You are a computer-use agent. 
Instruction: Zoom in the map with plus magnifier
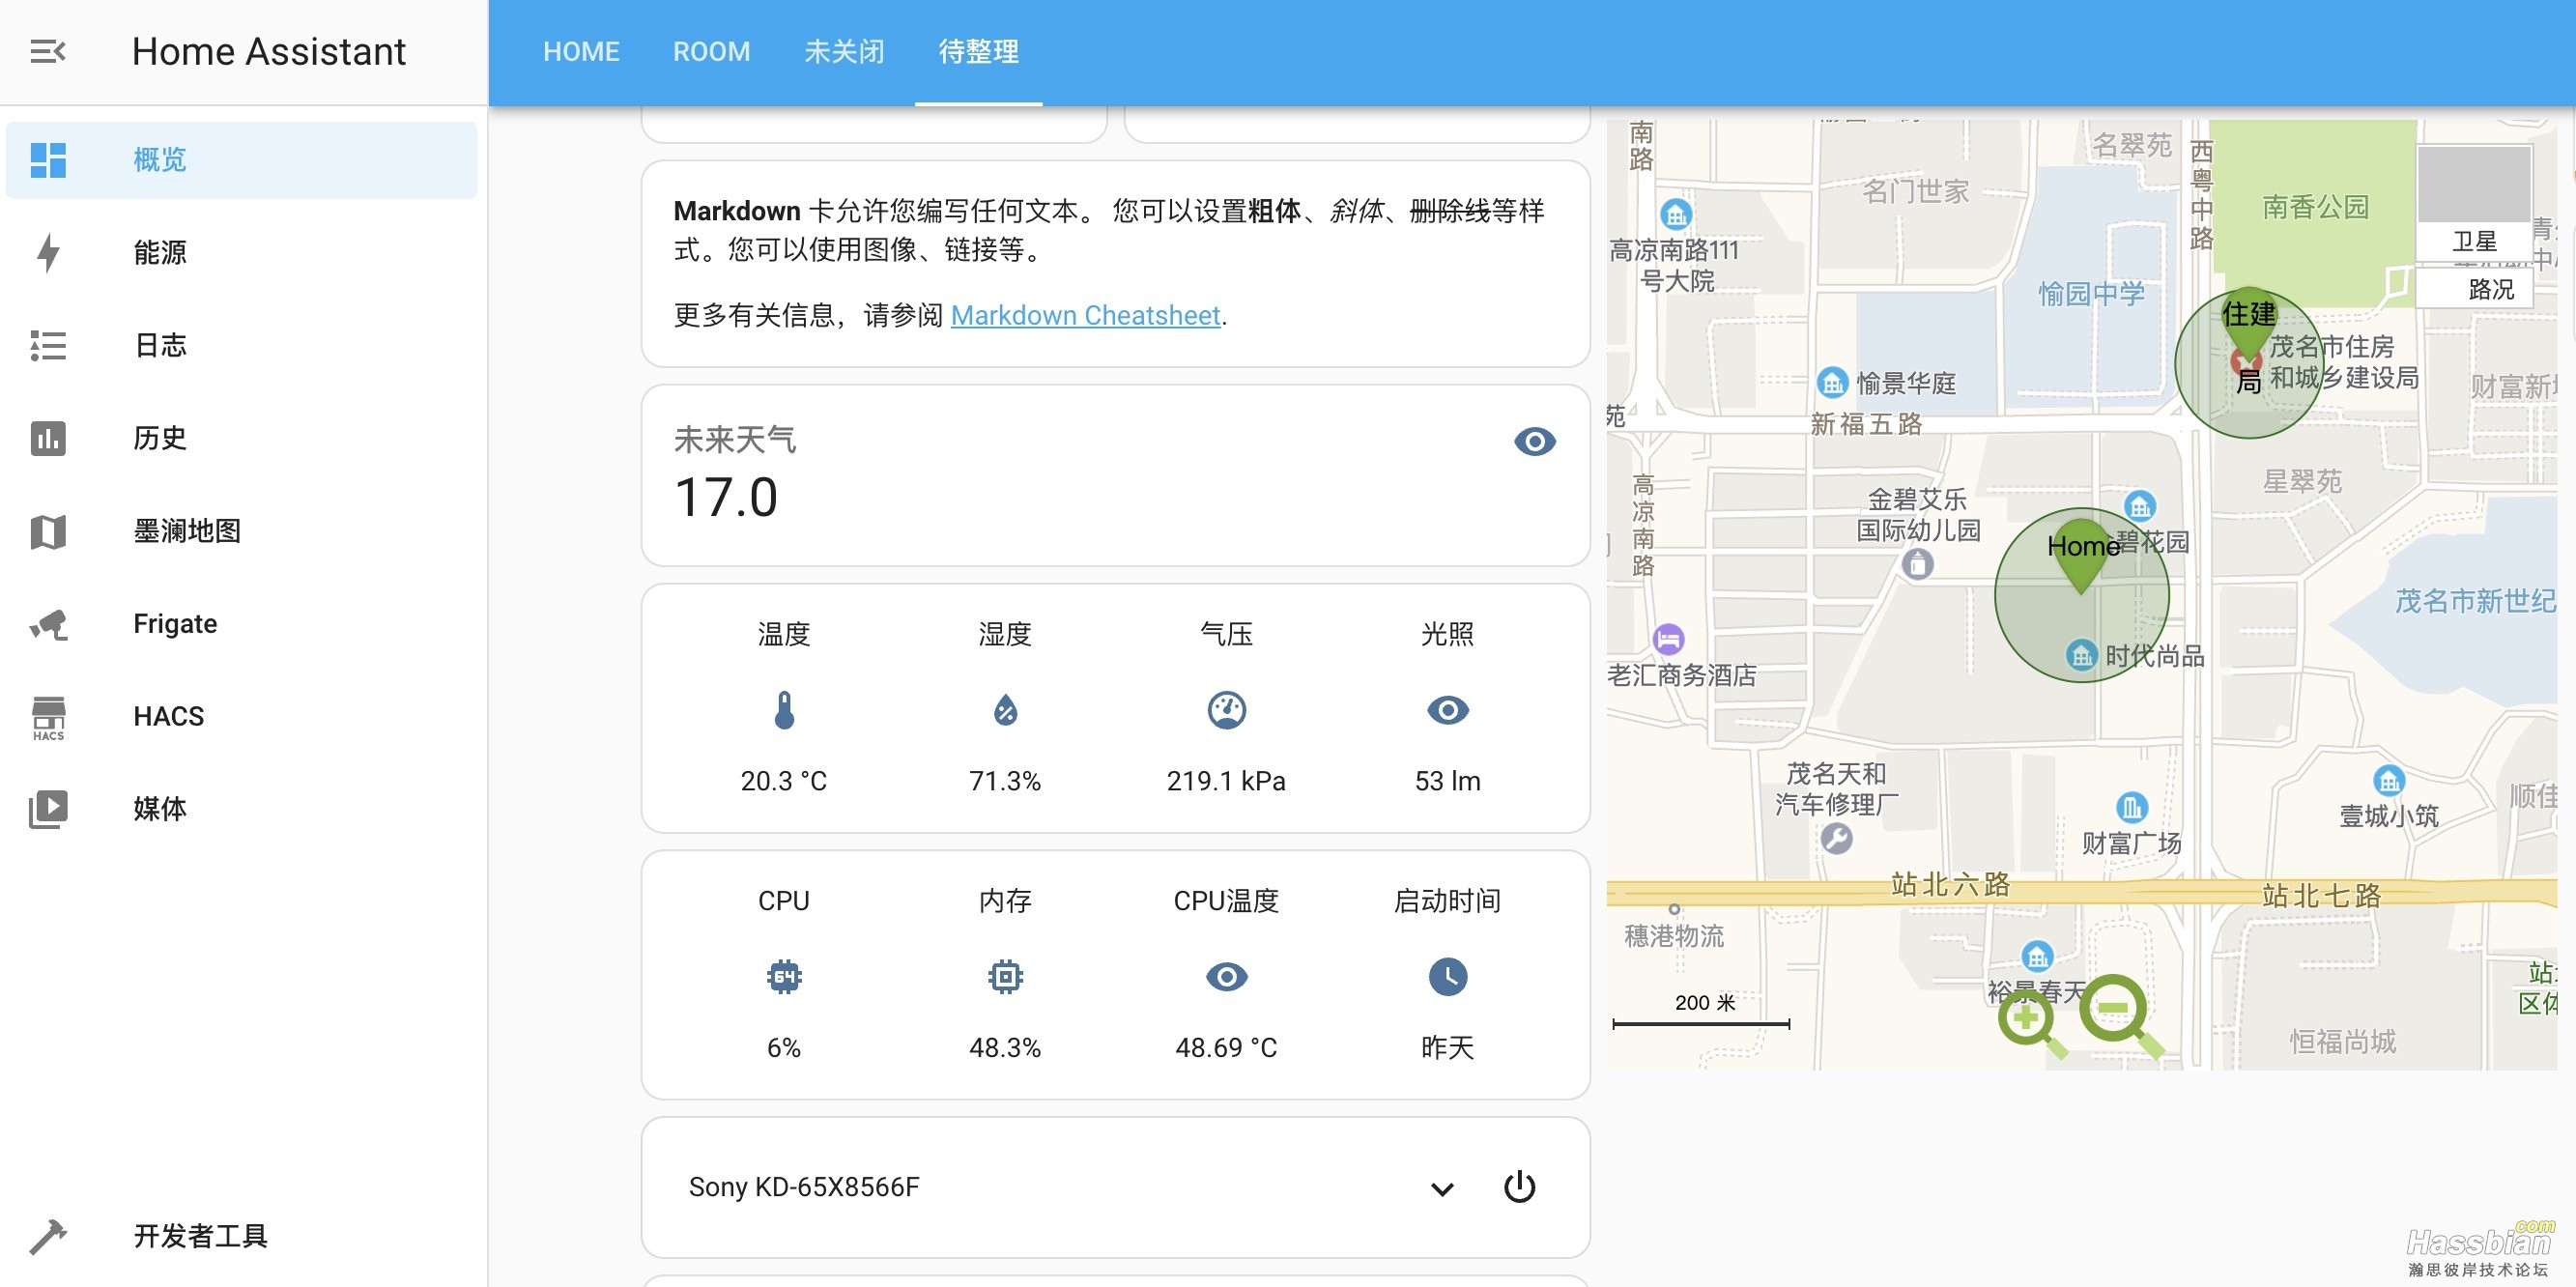[2030, 1025]
